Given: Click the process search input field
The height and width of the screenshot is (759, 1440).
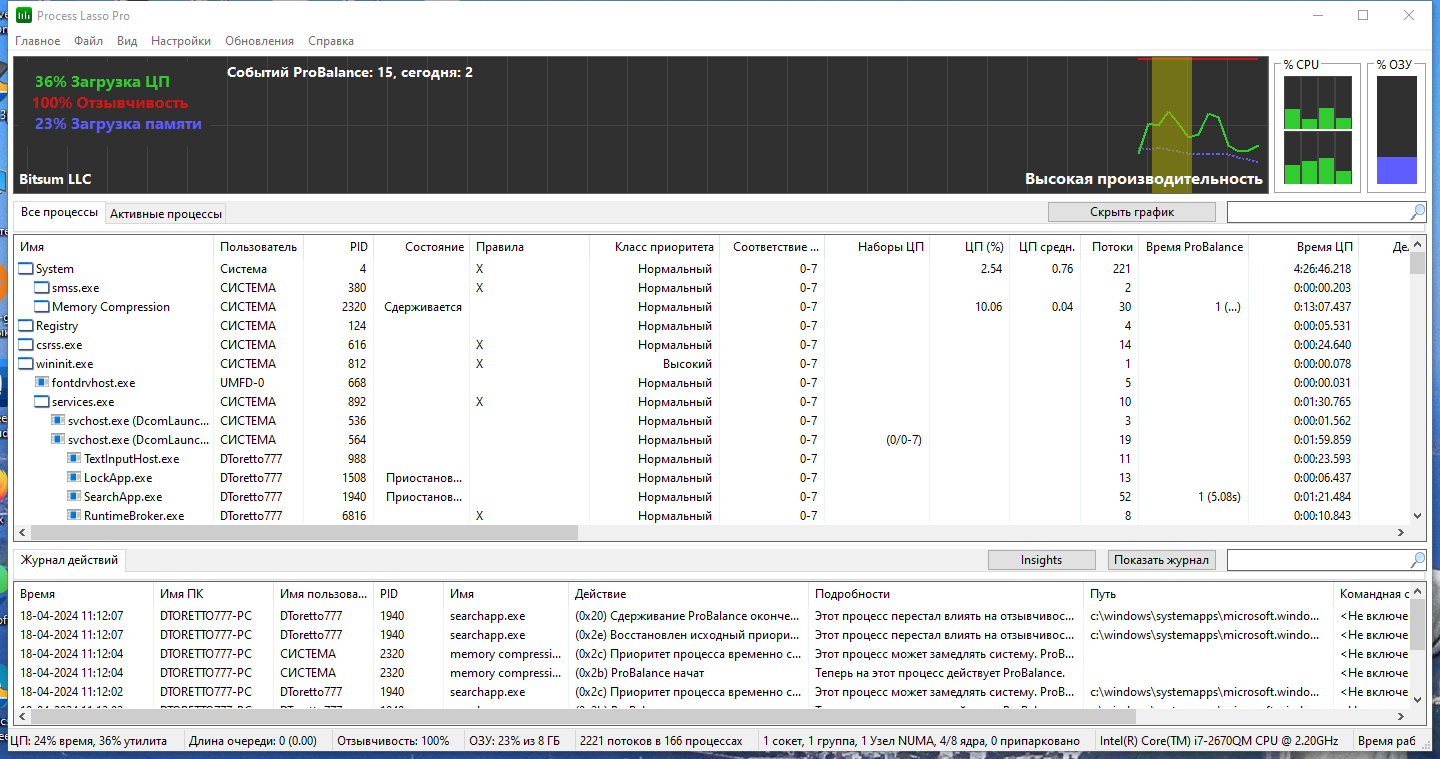Looking at the screenshot, I should pyautogui.click(x=1317, y=212).
